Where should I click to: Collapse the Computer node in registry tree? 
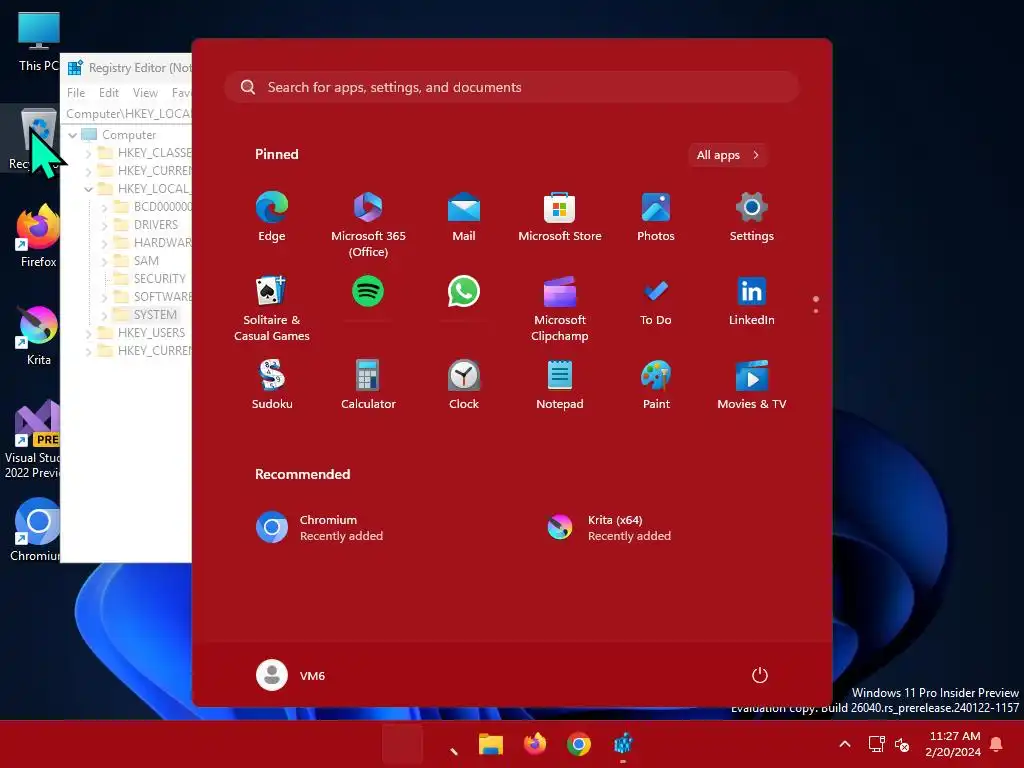(72, 135)
